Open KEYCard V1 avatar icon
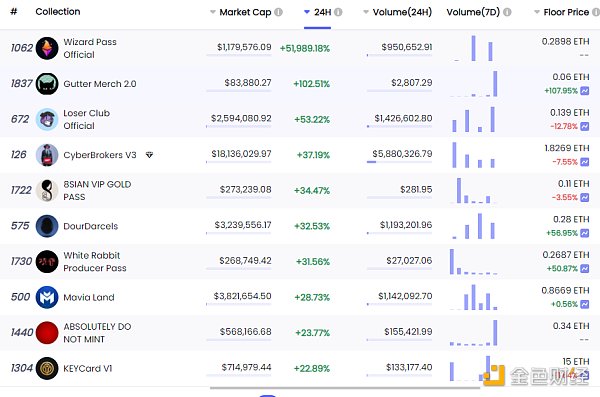The height and width of the screenshot is (397, 600). [x=47, y=368]
